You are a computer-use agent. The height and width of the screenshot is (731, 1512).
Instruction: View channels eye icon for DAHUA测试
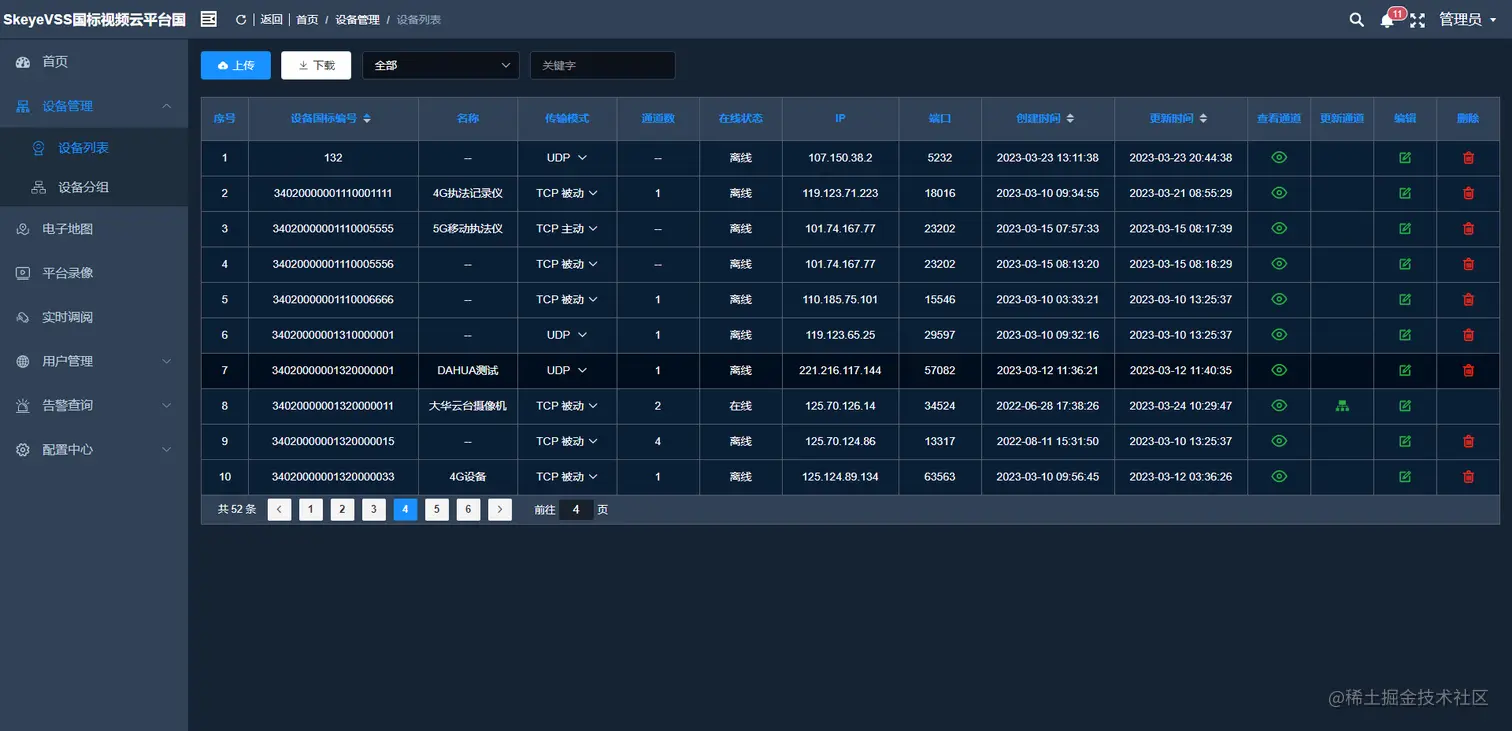click(1279, 370)
